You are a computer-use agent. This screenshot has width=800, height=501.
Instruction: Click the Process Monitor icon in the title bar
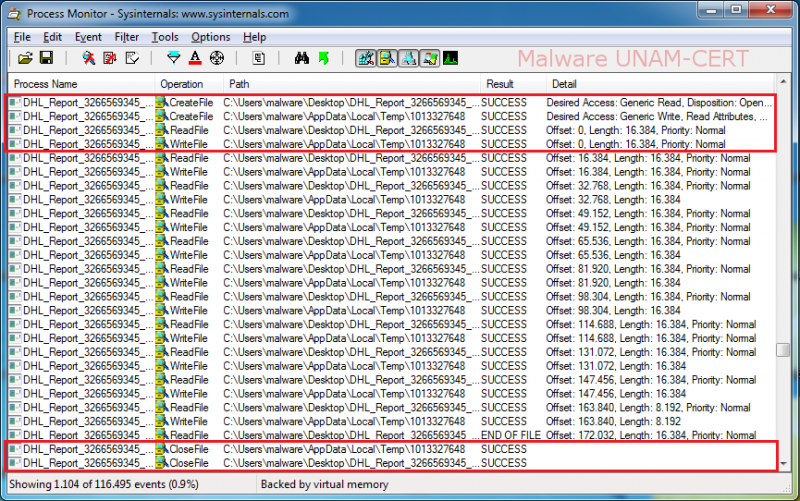pyautogui.click(x=15, y=14)
